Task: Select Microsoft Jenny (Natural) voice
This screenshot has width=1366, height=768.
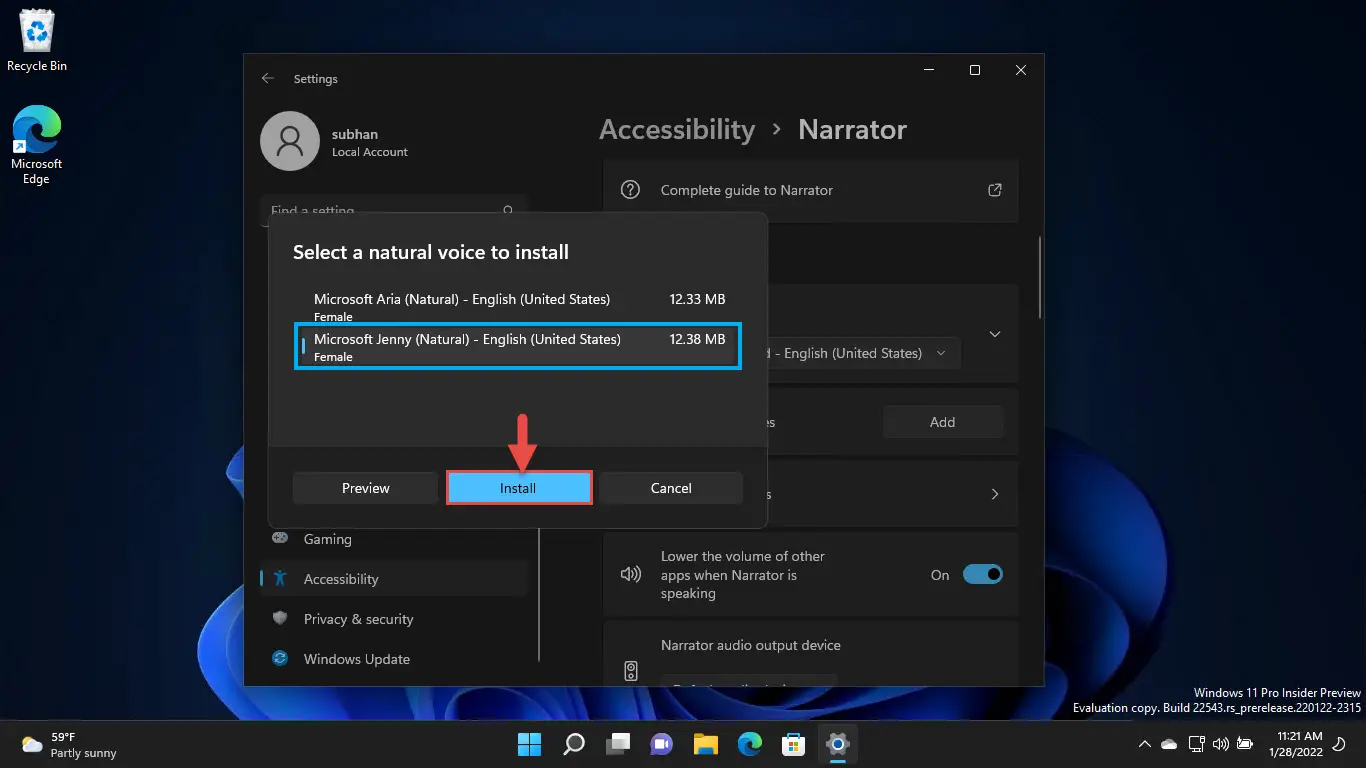Action: 518,346
